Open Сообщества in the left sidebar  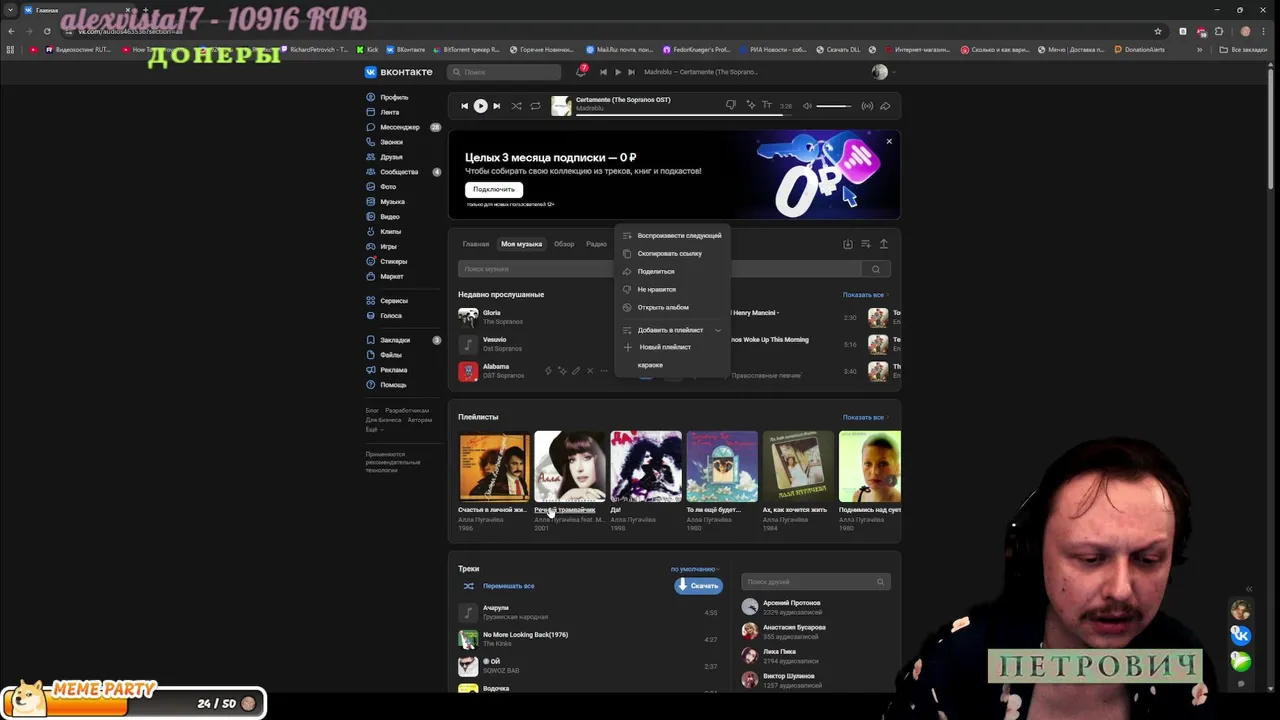(399, 172)
